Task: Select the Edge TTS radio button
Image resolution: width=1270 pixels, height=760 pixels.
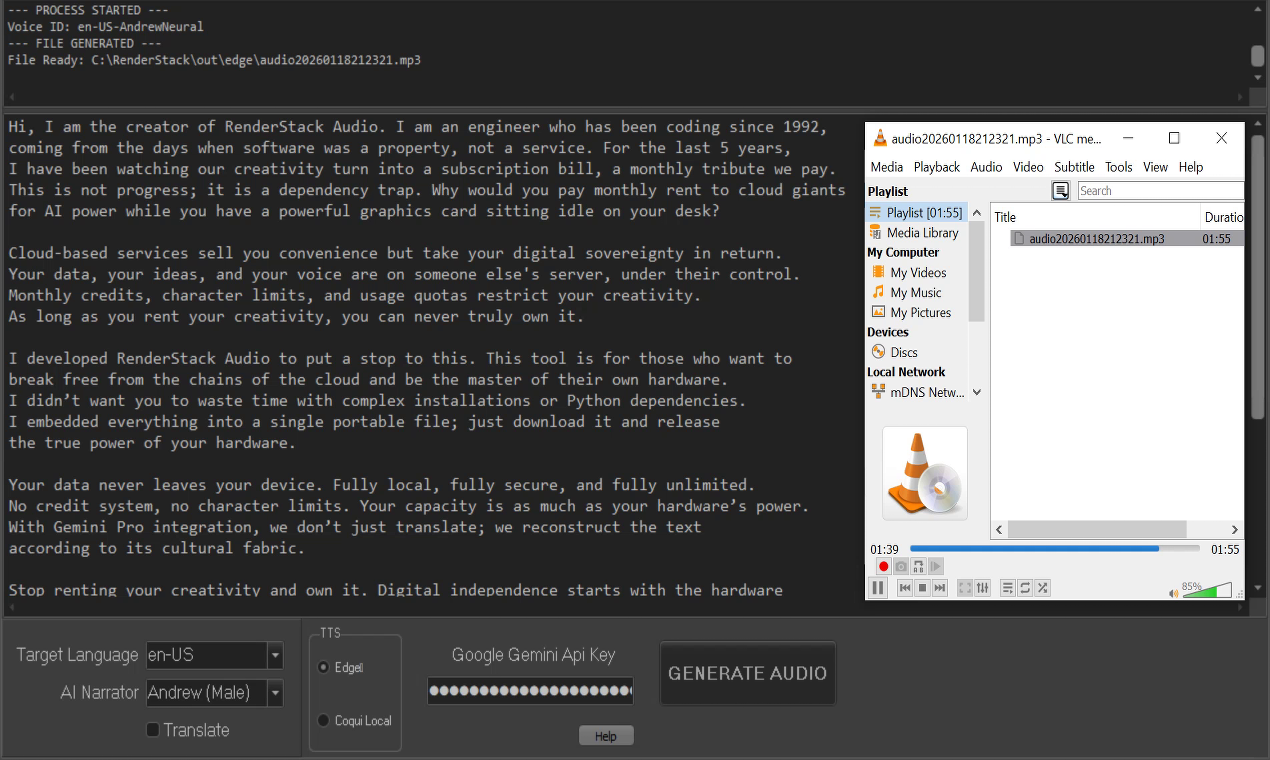Action: coord(323,667)
